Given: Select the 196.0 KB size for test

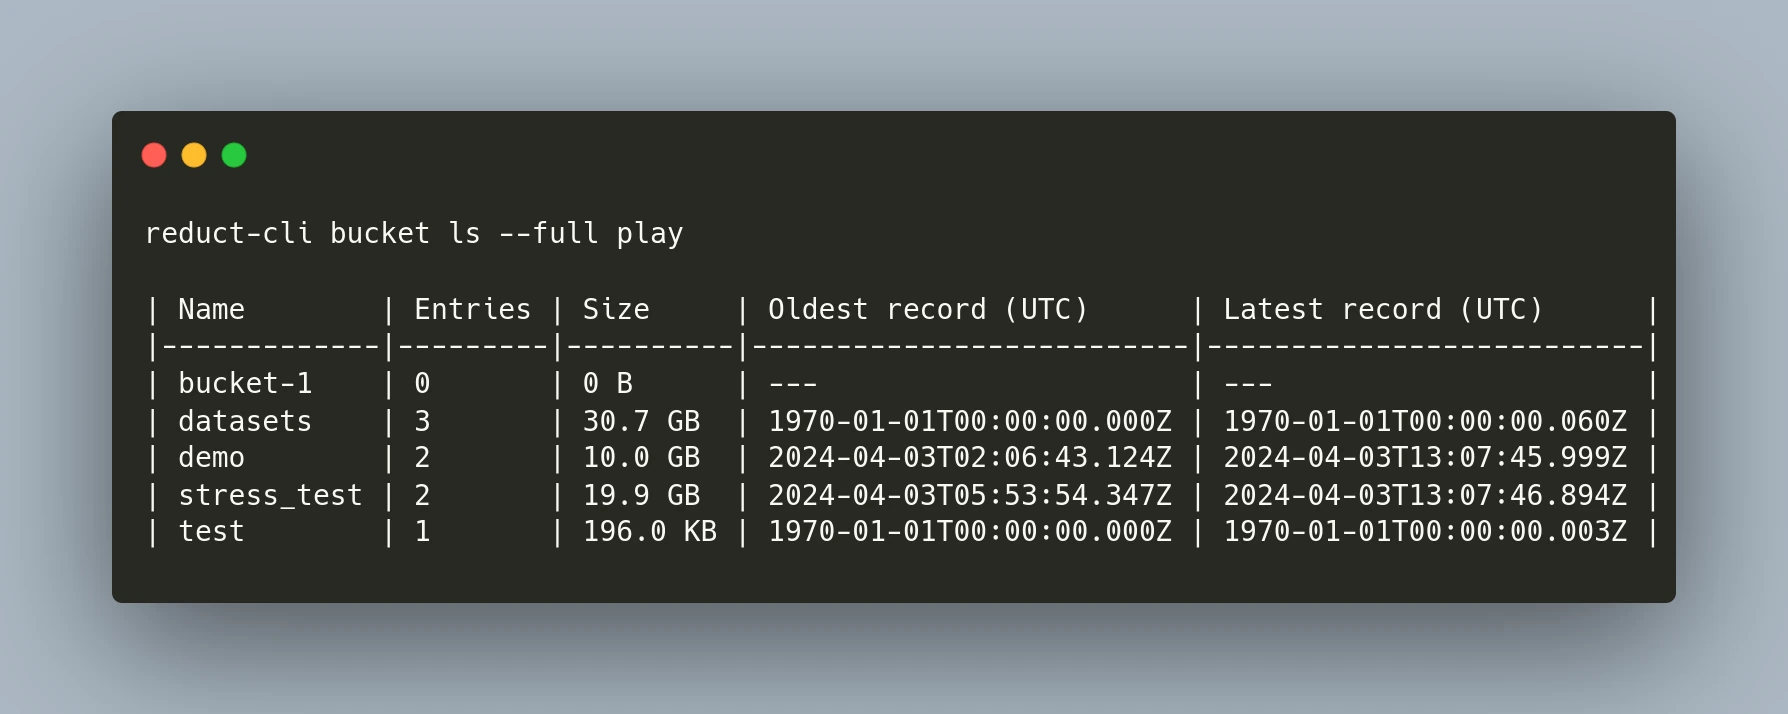Looking at the screenshot, I should 650,531.
